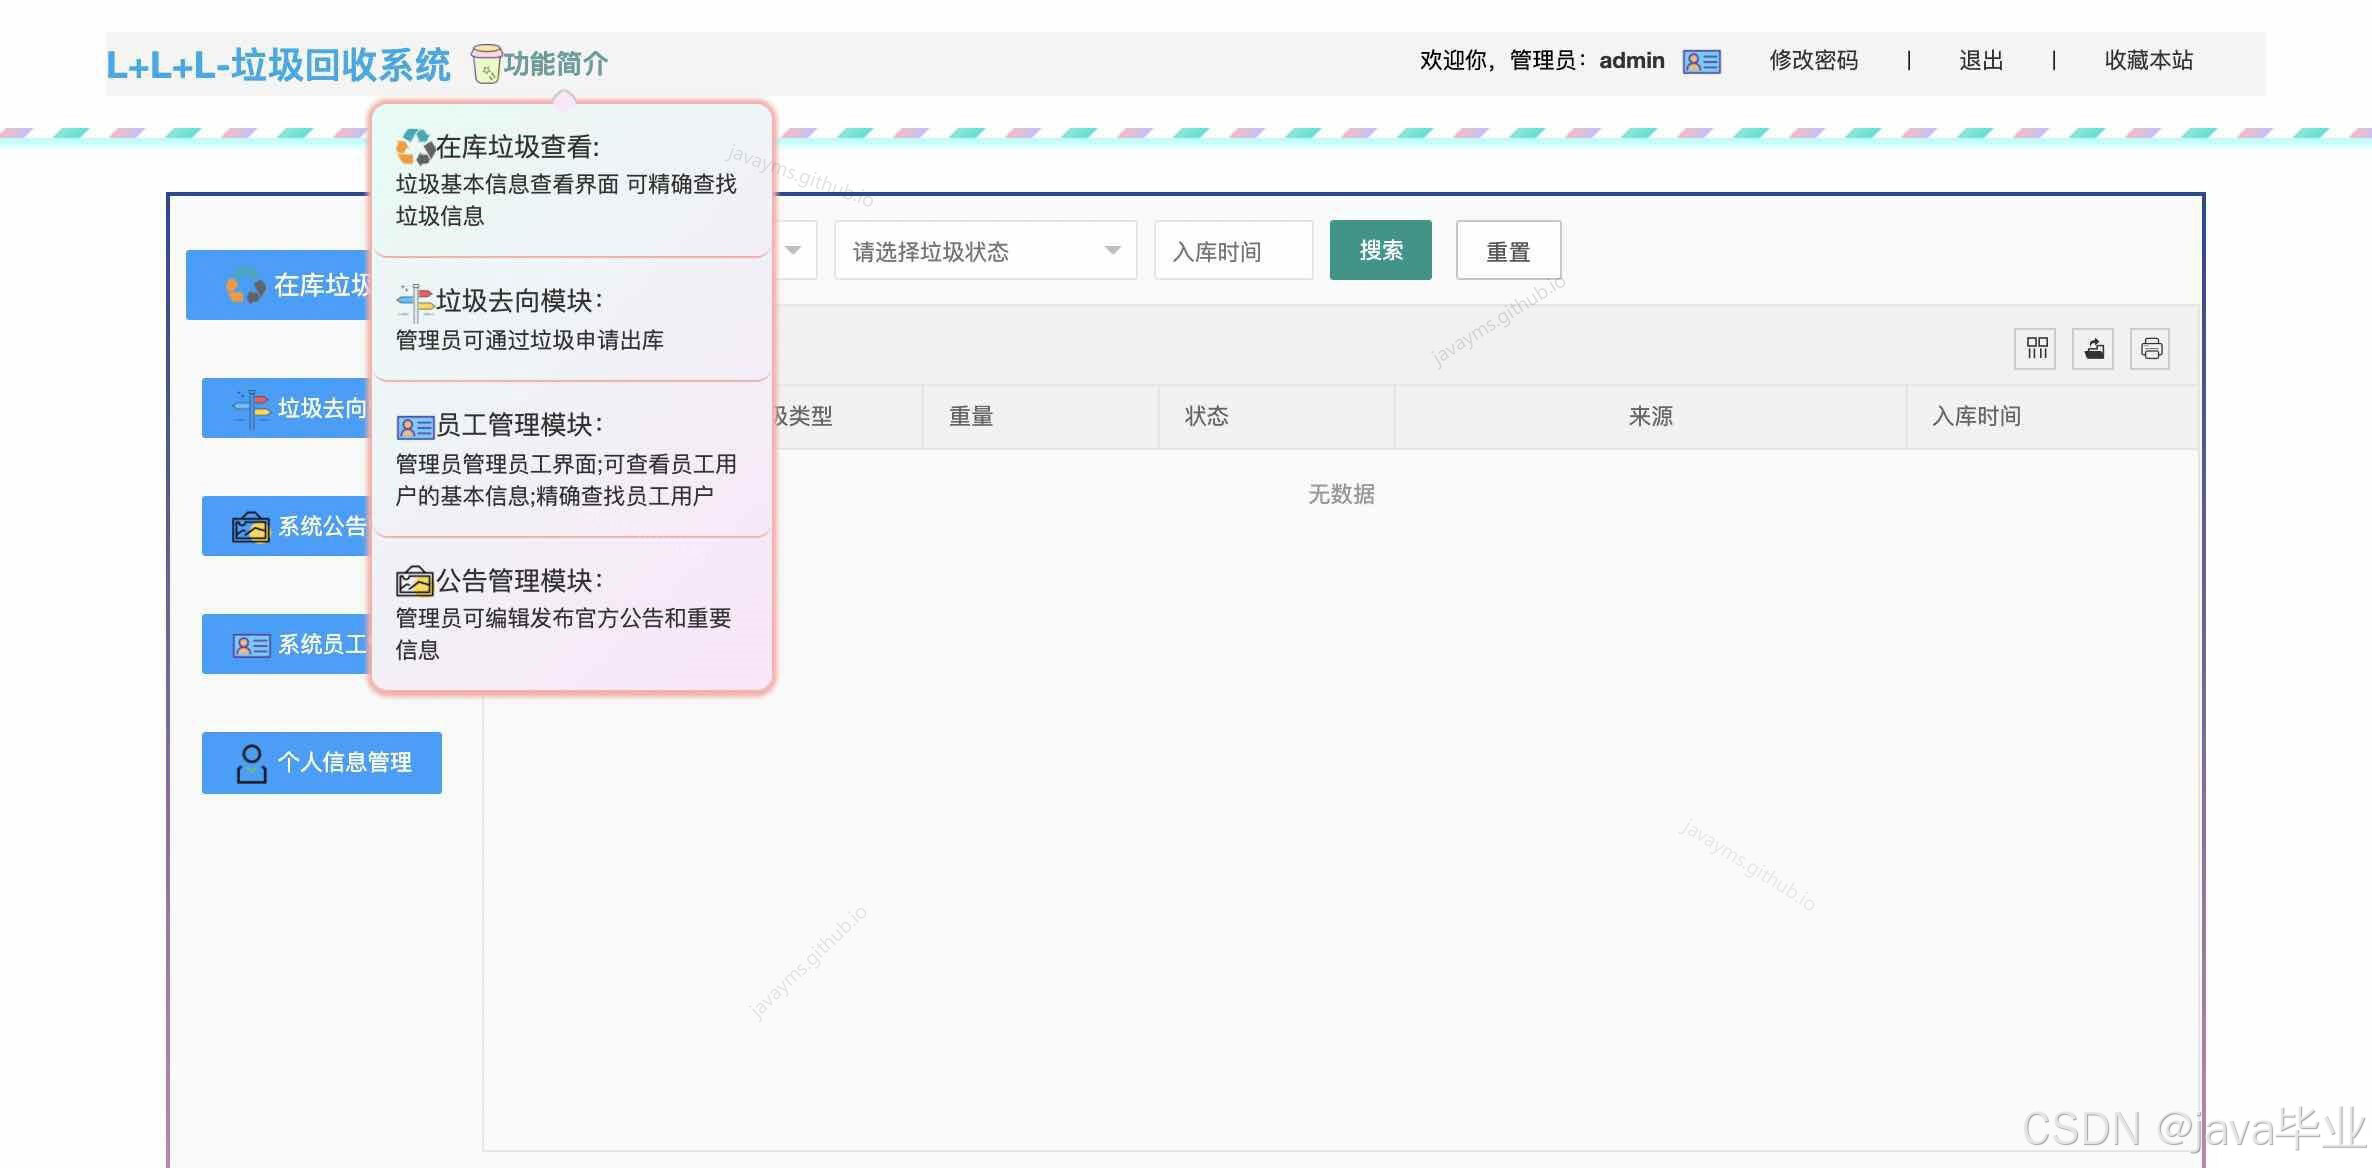The width and height of the screenshot is (2372, 1168).
Task: Click the 无数据 empty table message
Action: [1341, 494]
